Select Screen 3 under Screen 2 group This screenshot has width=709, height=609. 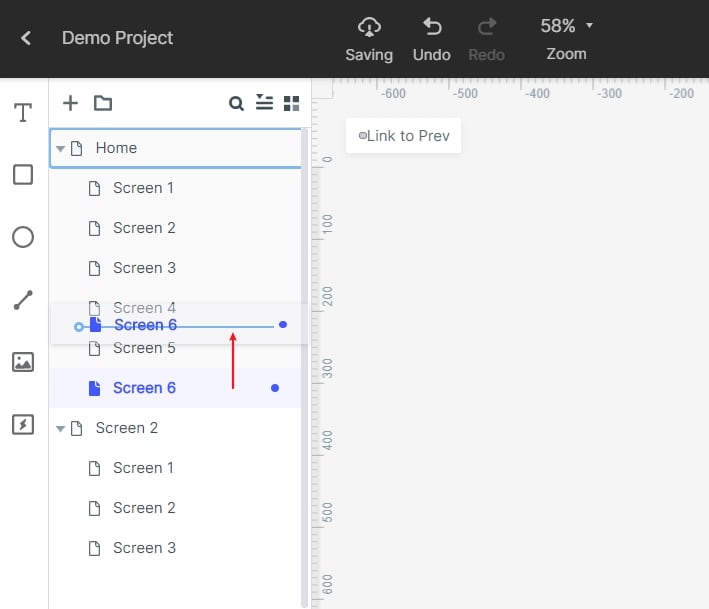click(175, 548)
